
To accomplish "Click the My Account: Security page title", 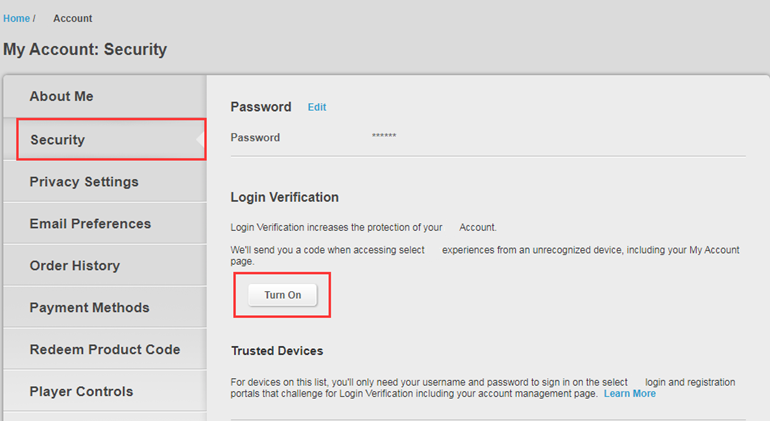I will tap(85, 49).
